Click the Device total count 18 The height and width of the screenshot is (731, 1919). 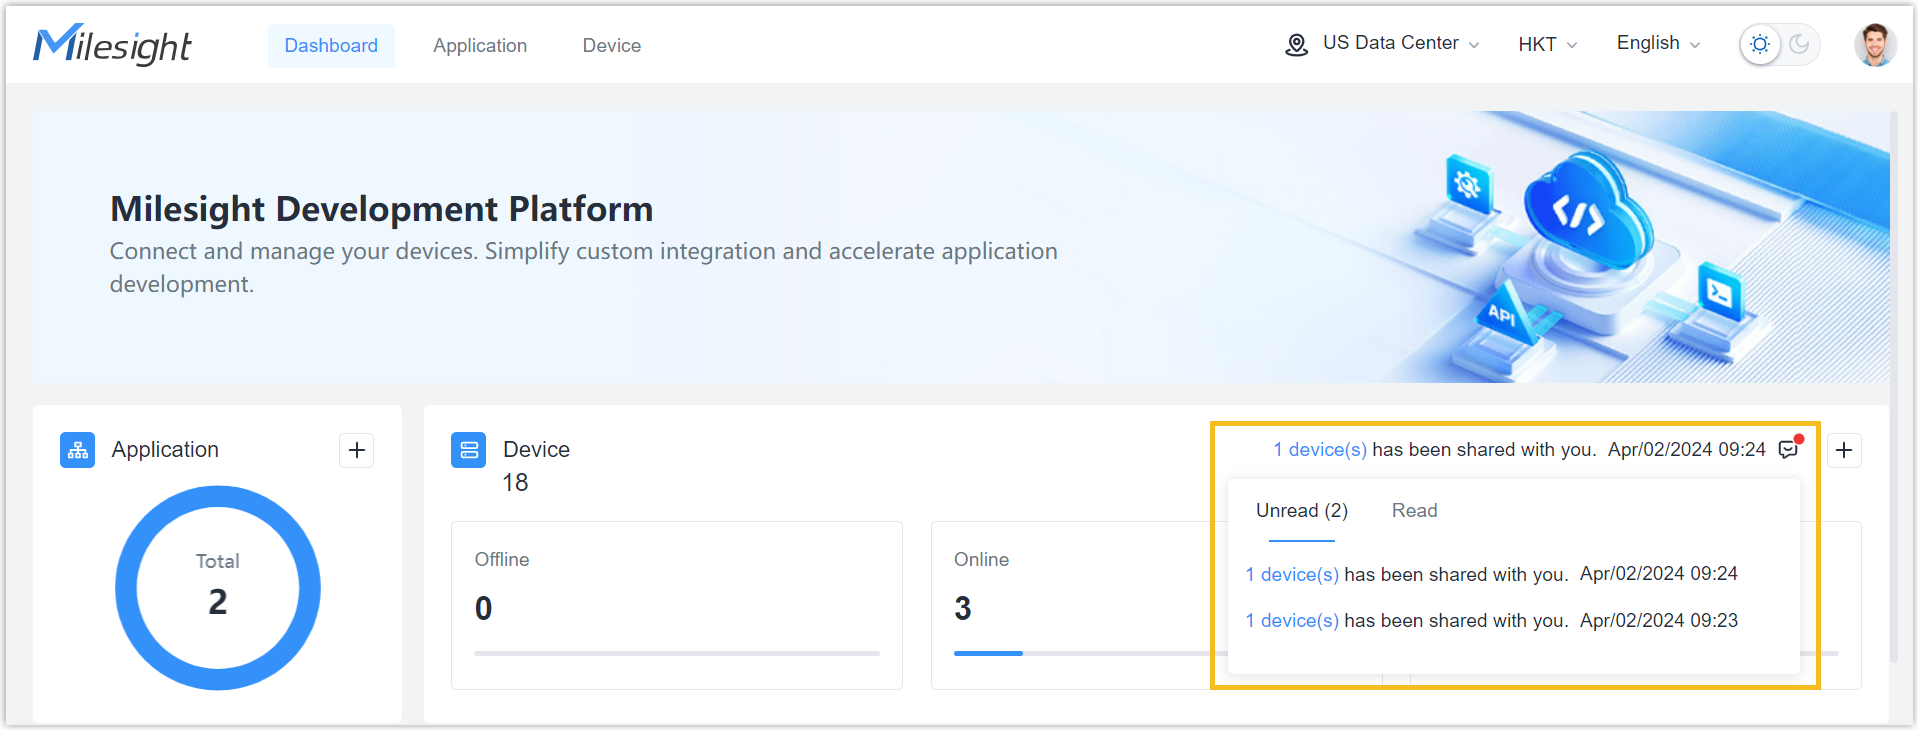515,483
